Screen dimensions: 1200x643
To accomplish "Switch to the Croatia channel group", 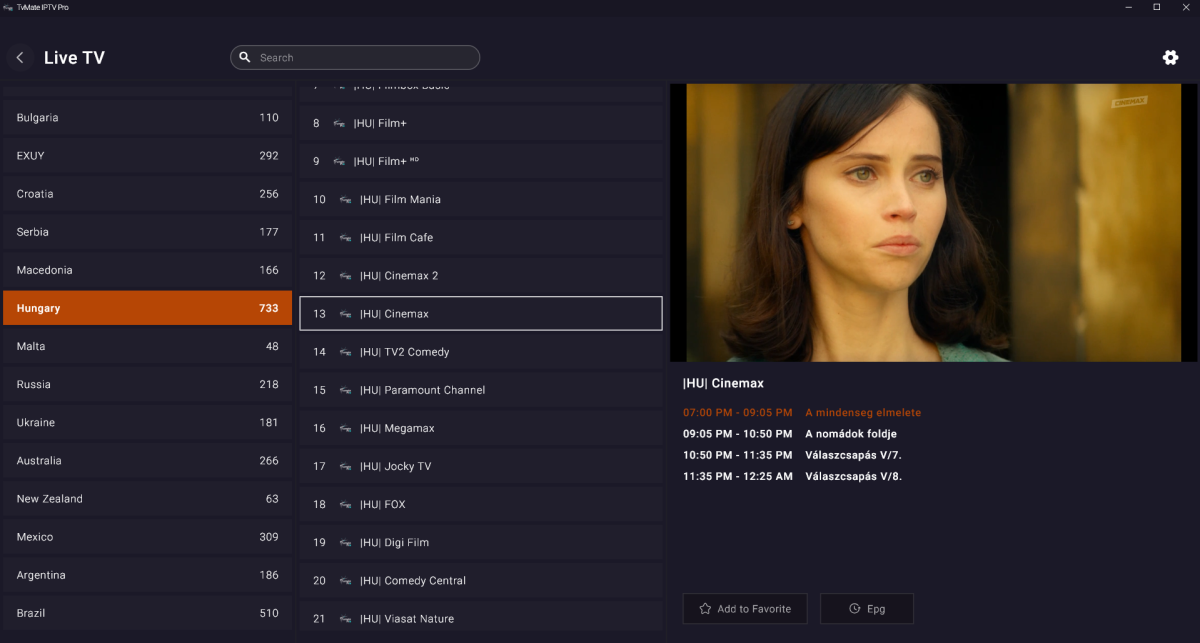I will pos(147,194).
